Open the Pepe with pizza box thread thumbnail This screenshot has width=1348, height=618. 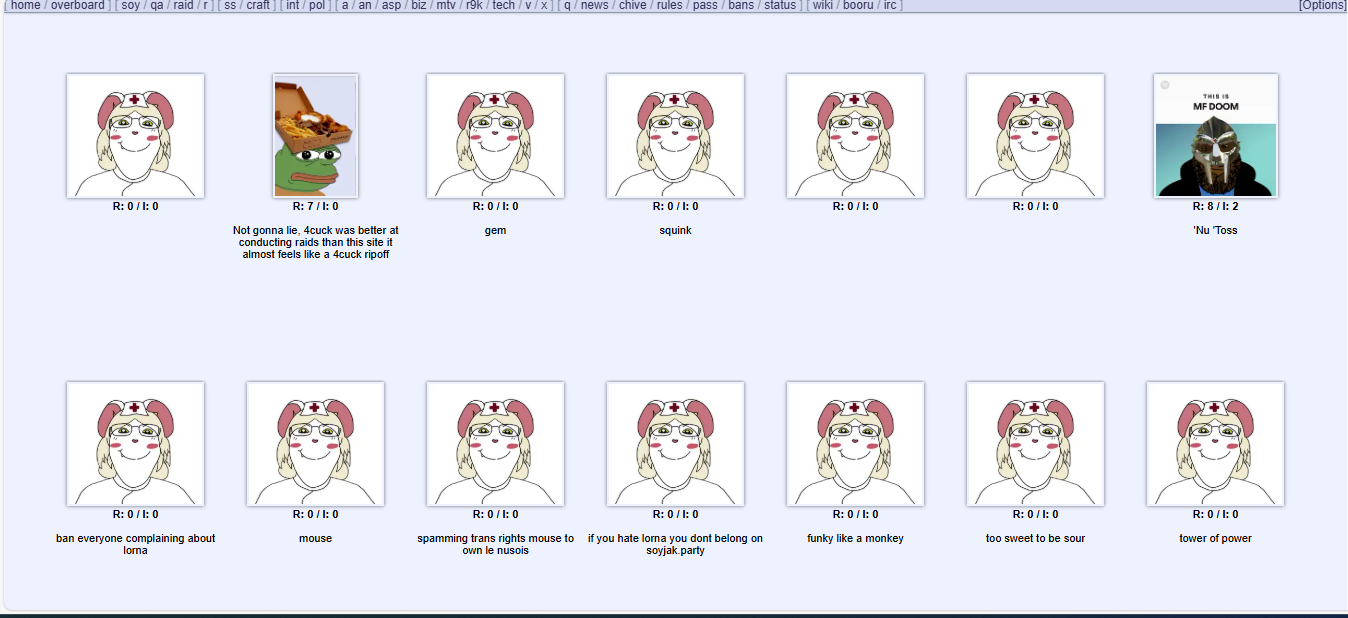(x=315, y=135)
